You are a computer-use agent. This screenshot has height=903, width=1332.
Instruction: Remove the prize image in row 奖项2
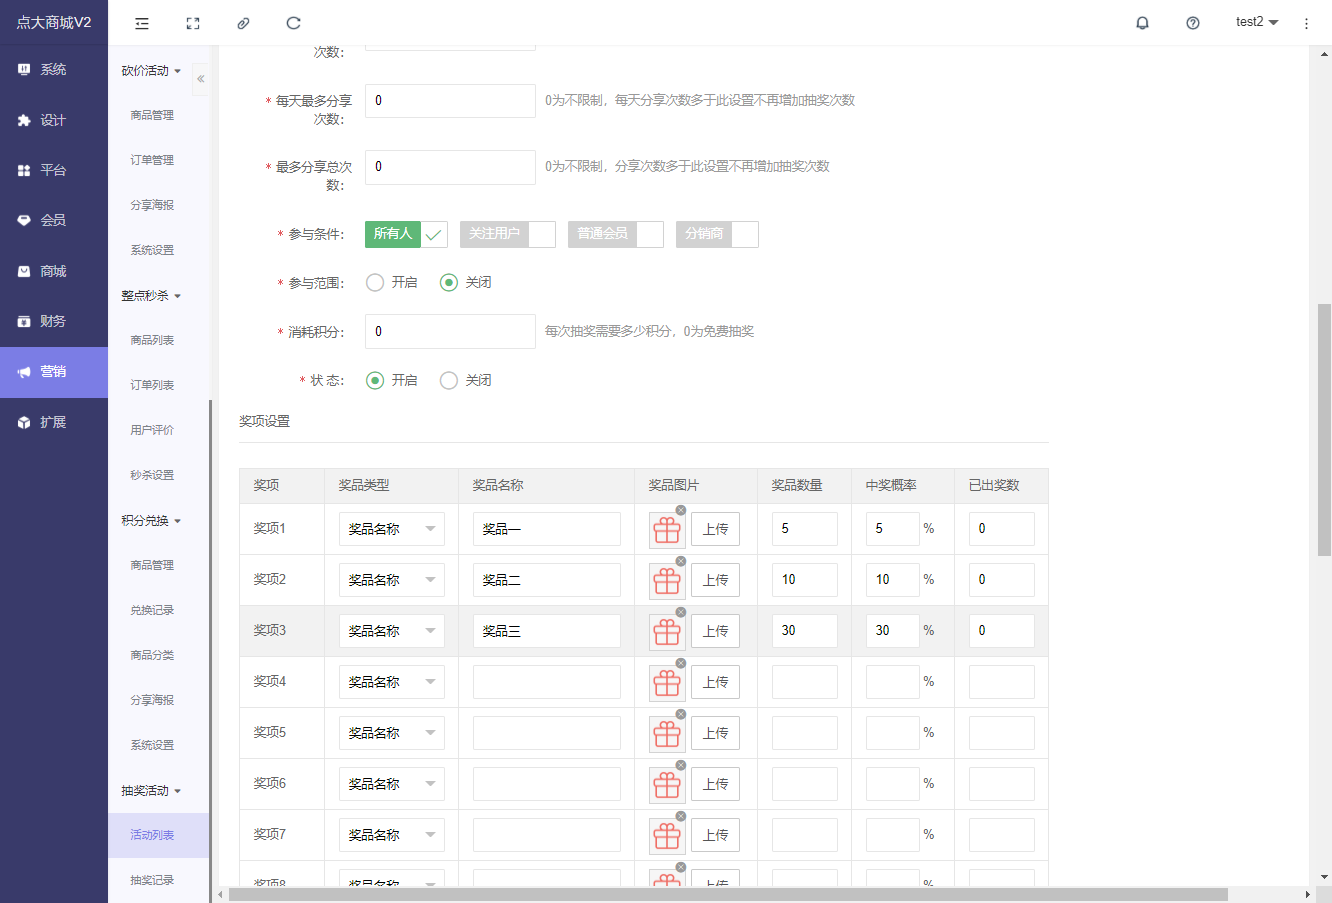(x=681, y=561)
